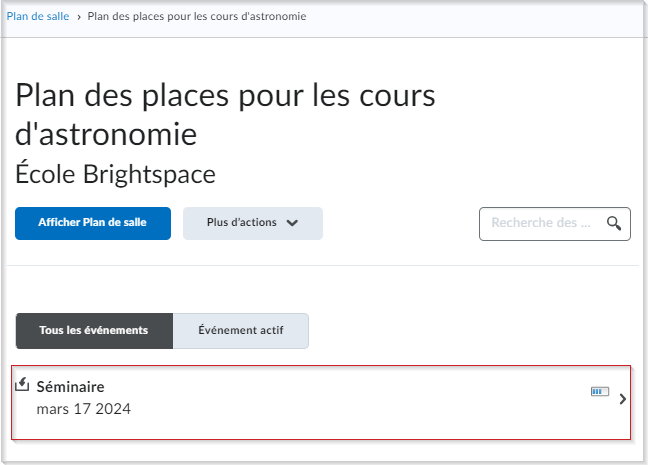This screenshot has height=465, width=648.
Task: Click the magnifying glass search icon
Action: click(x=614, y=223)
